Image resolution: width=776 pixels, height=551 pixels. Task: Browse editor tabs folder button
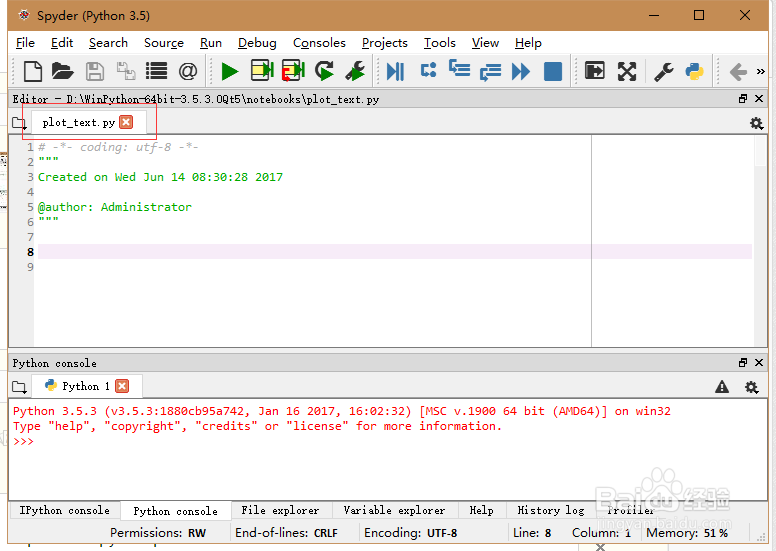(19, 123)
